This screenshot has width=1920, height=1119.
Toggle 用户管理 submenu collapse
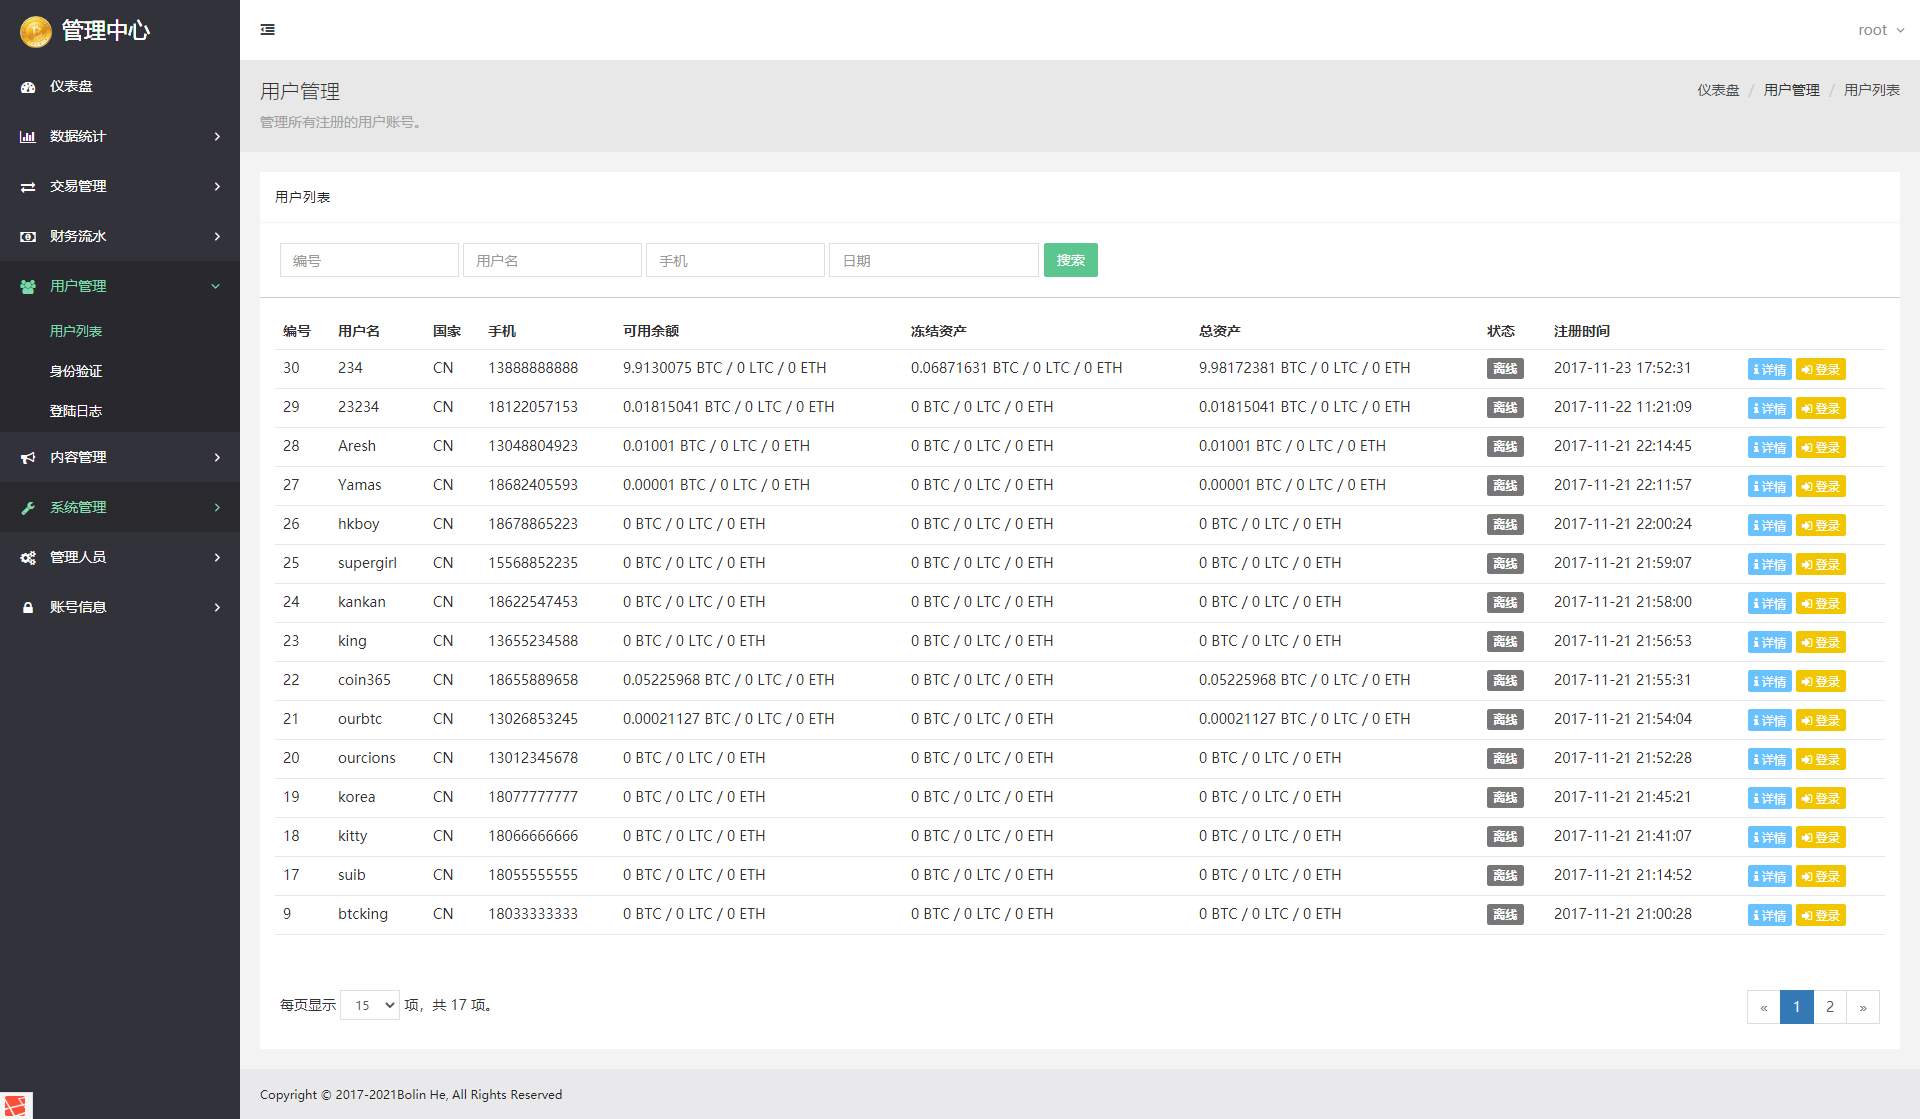coord(120,286)
